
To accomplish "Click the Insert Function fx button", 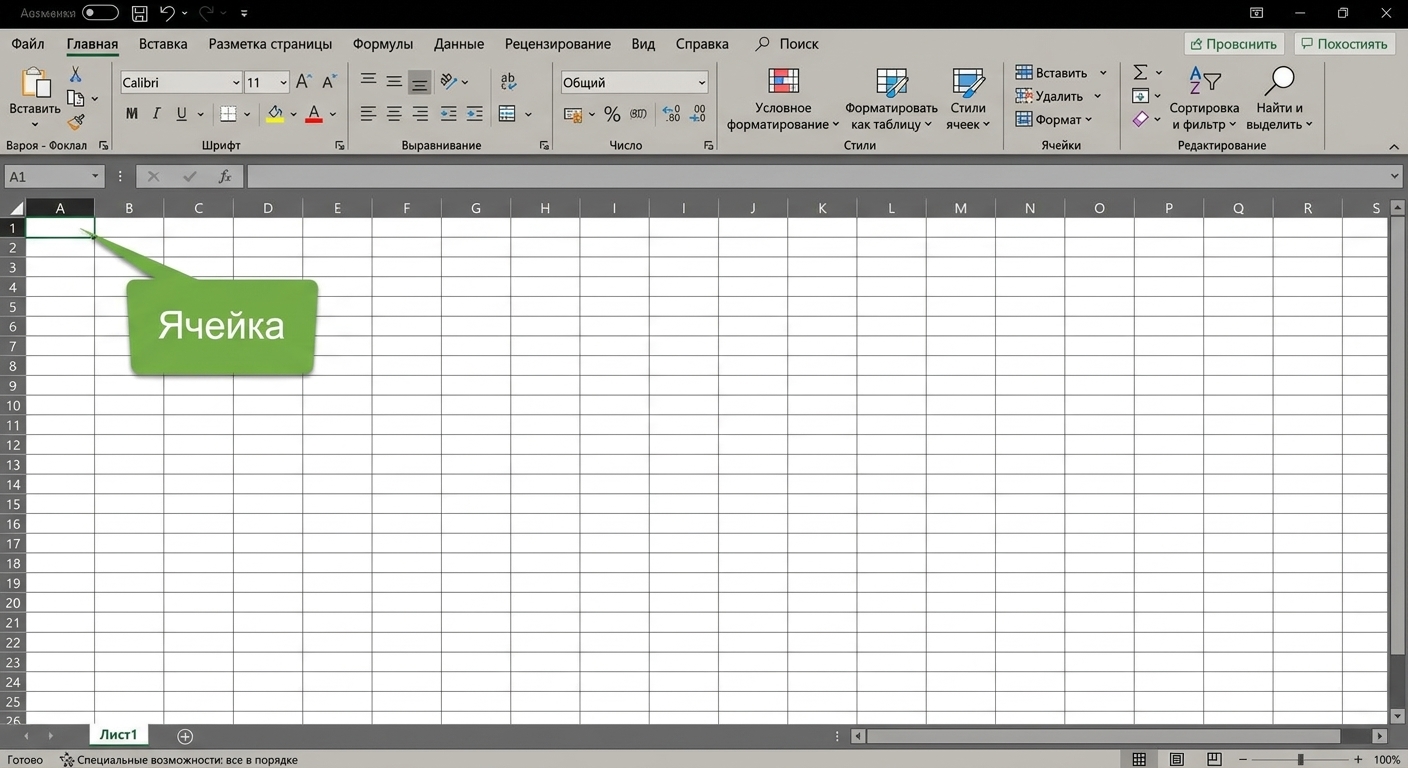I will (x=225, y=176).
